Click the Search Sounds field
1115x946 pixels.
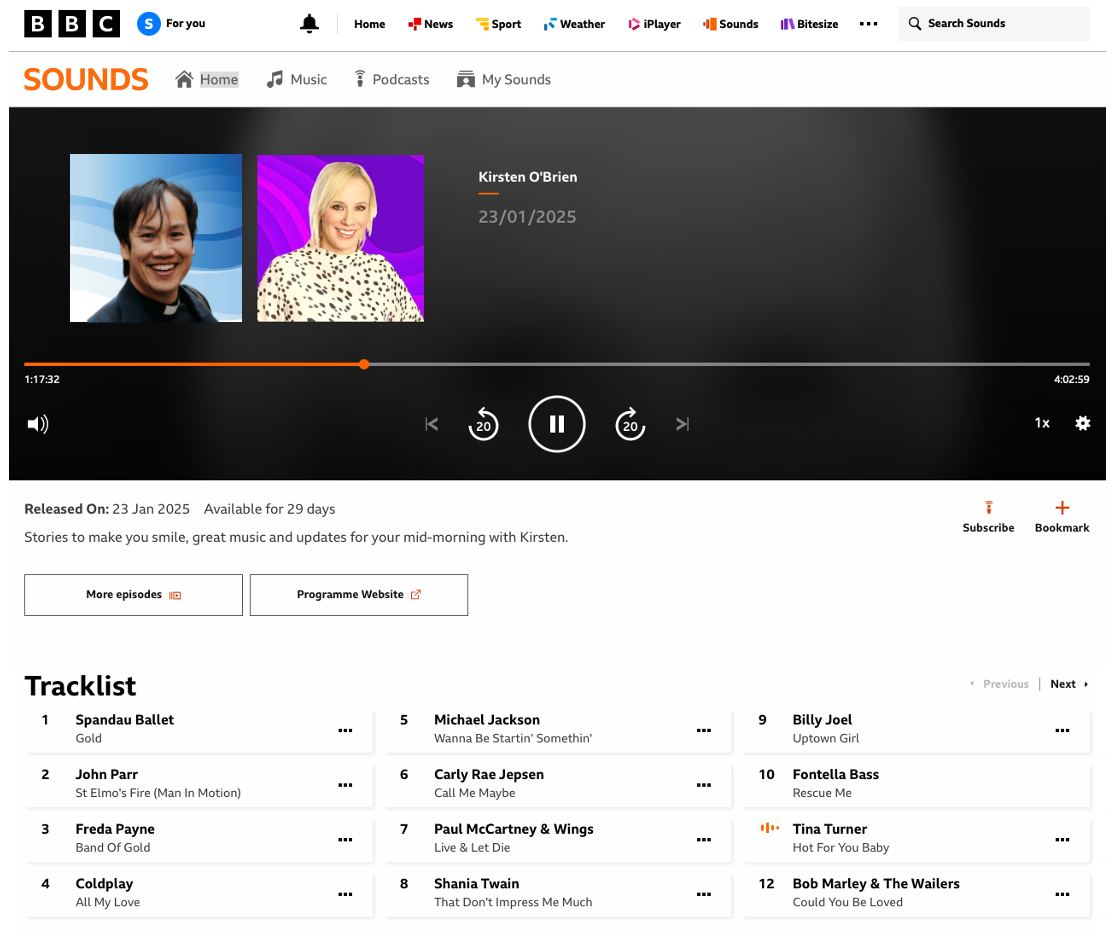click(993, 23)
